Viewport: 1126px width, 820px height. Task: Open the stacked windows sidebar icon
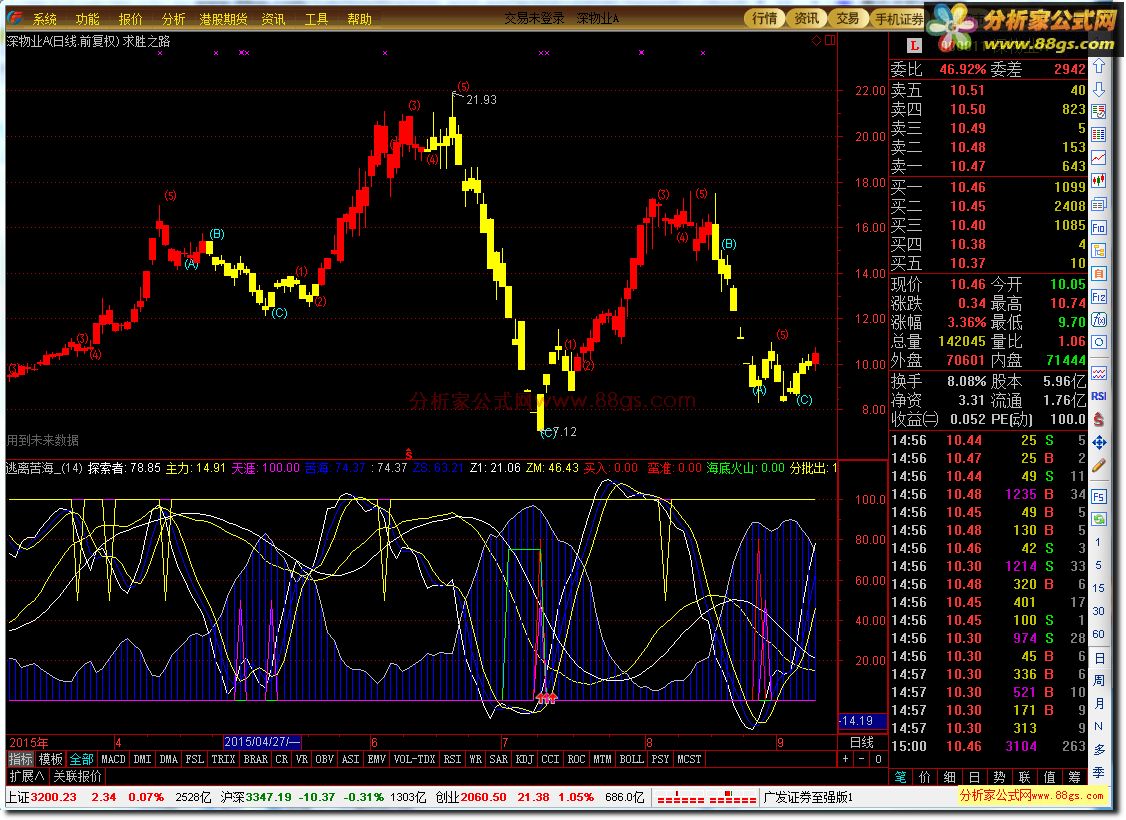(x=1099, y=205)
